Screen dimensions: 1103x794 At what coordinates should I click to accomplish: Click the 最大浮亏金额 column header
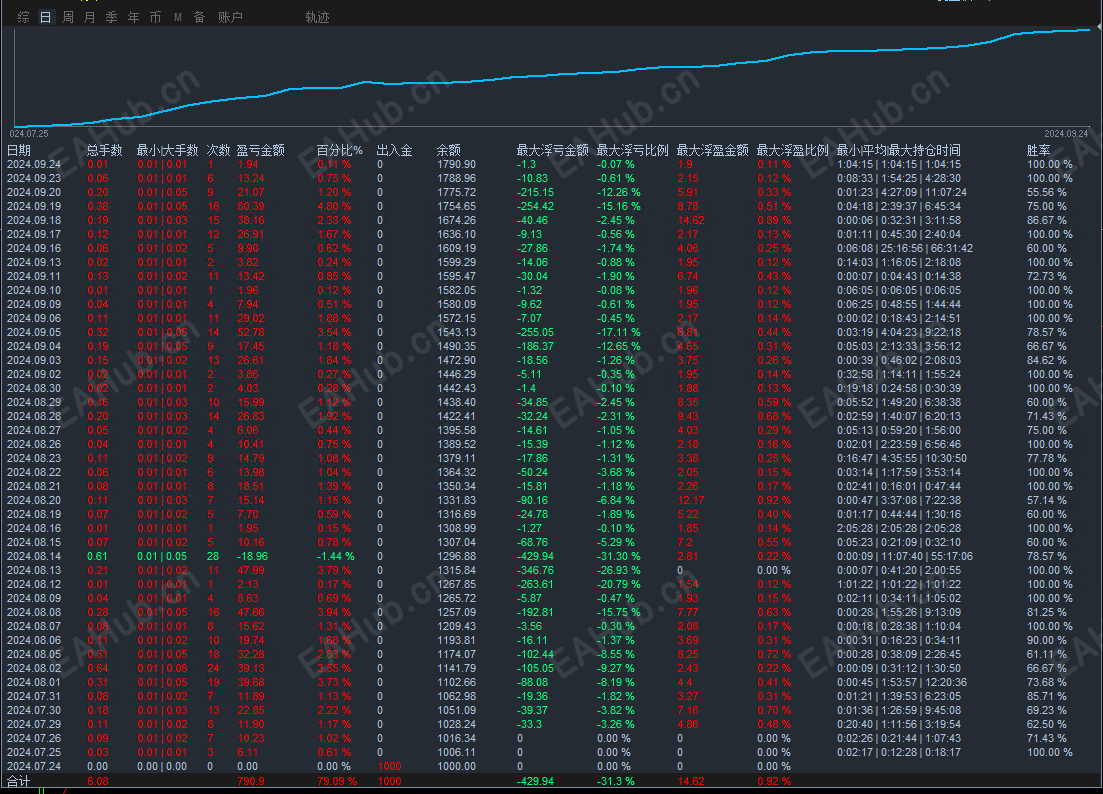coord(552,150)
